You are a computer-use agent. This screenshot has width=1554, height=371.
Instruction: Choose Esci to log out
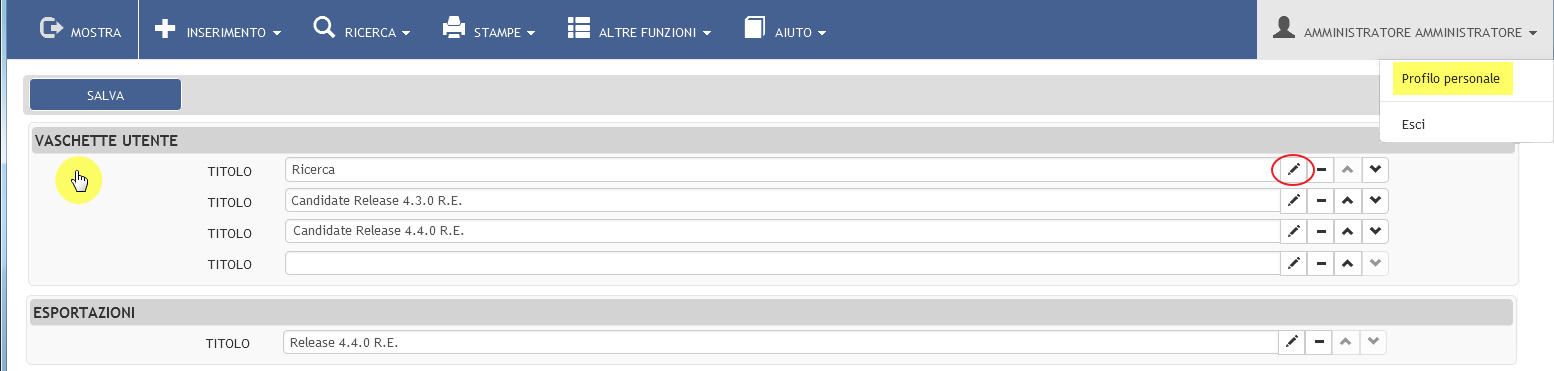pyautogui.click(x=1413, y=125)
